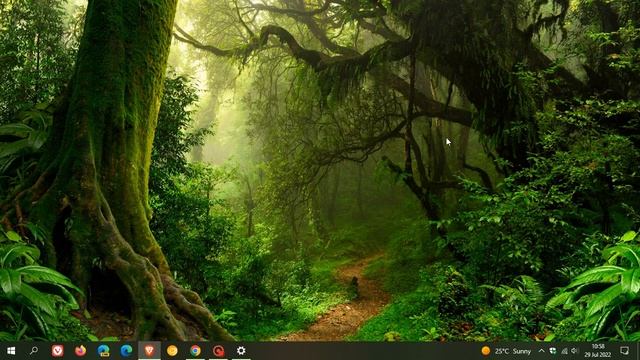Open taskbar search magnifier
The image size is (640, 360).
coord(34,351)
